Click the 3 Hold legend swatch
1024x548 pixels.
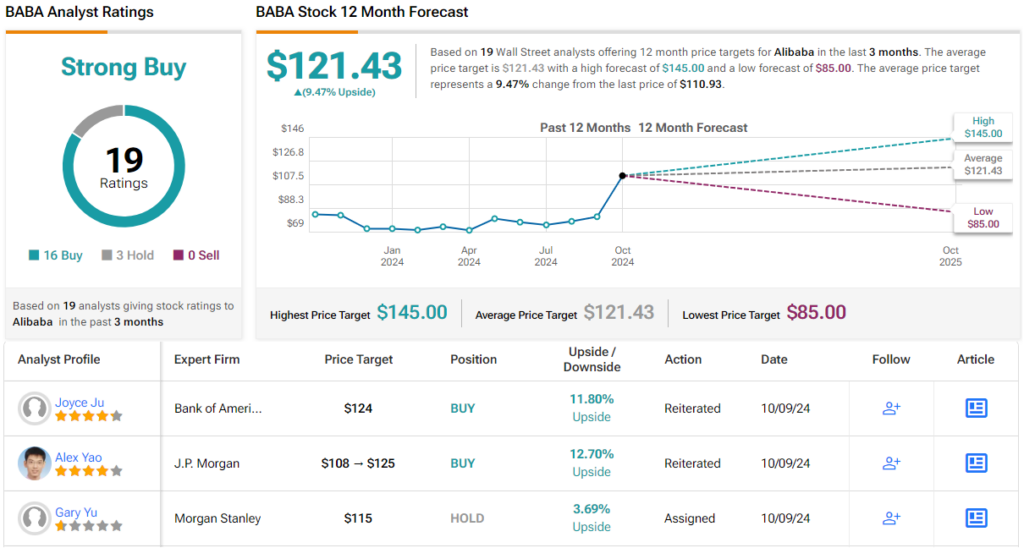click(107, 256)
